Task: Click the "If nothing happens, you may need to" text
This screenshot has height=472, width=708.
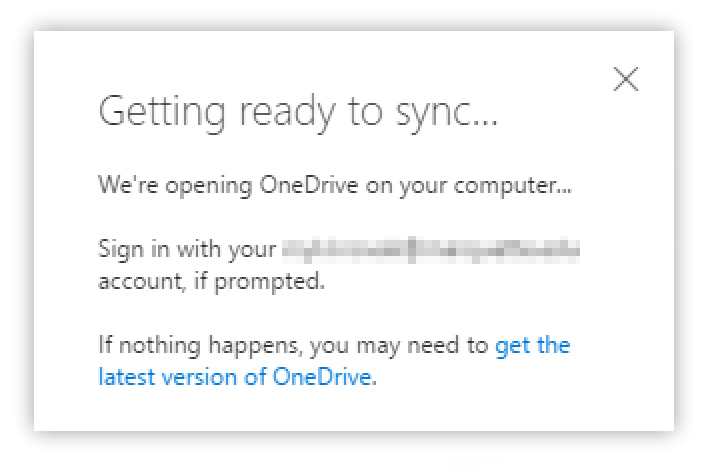Action: pyautogui.click(x=295, y=346)
